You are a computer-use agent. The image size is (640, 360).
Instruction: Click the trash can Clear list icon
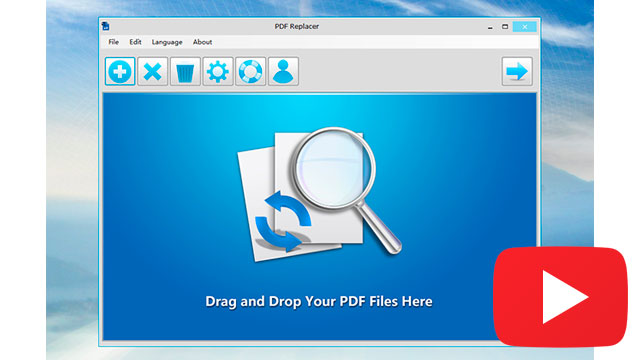coord(185,71)
